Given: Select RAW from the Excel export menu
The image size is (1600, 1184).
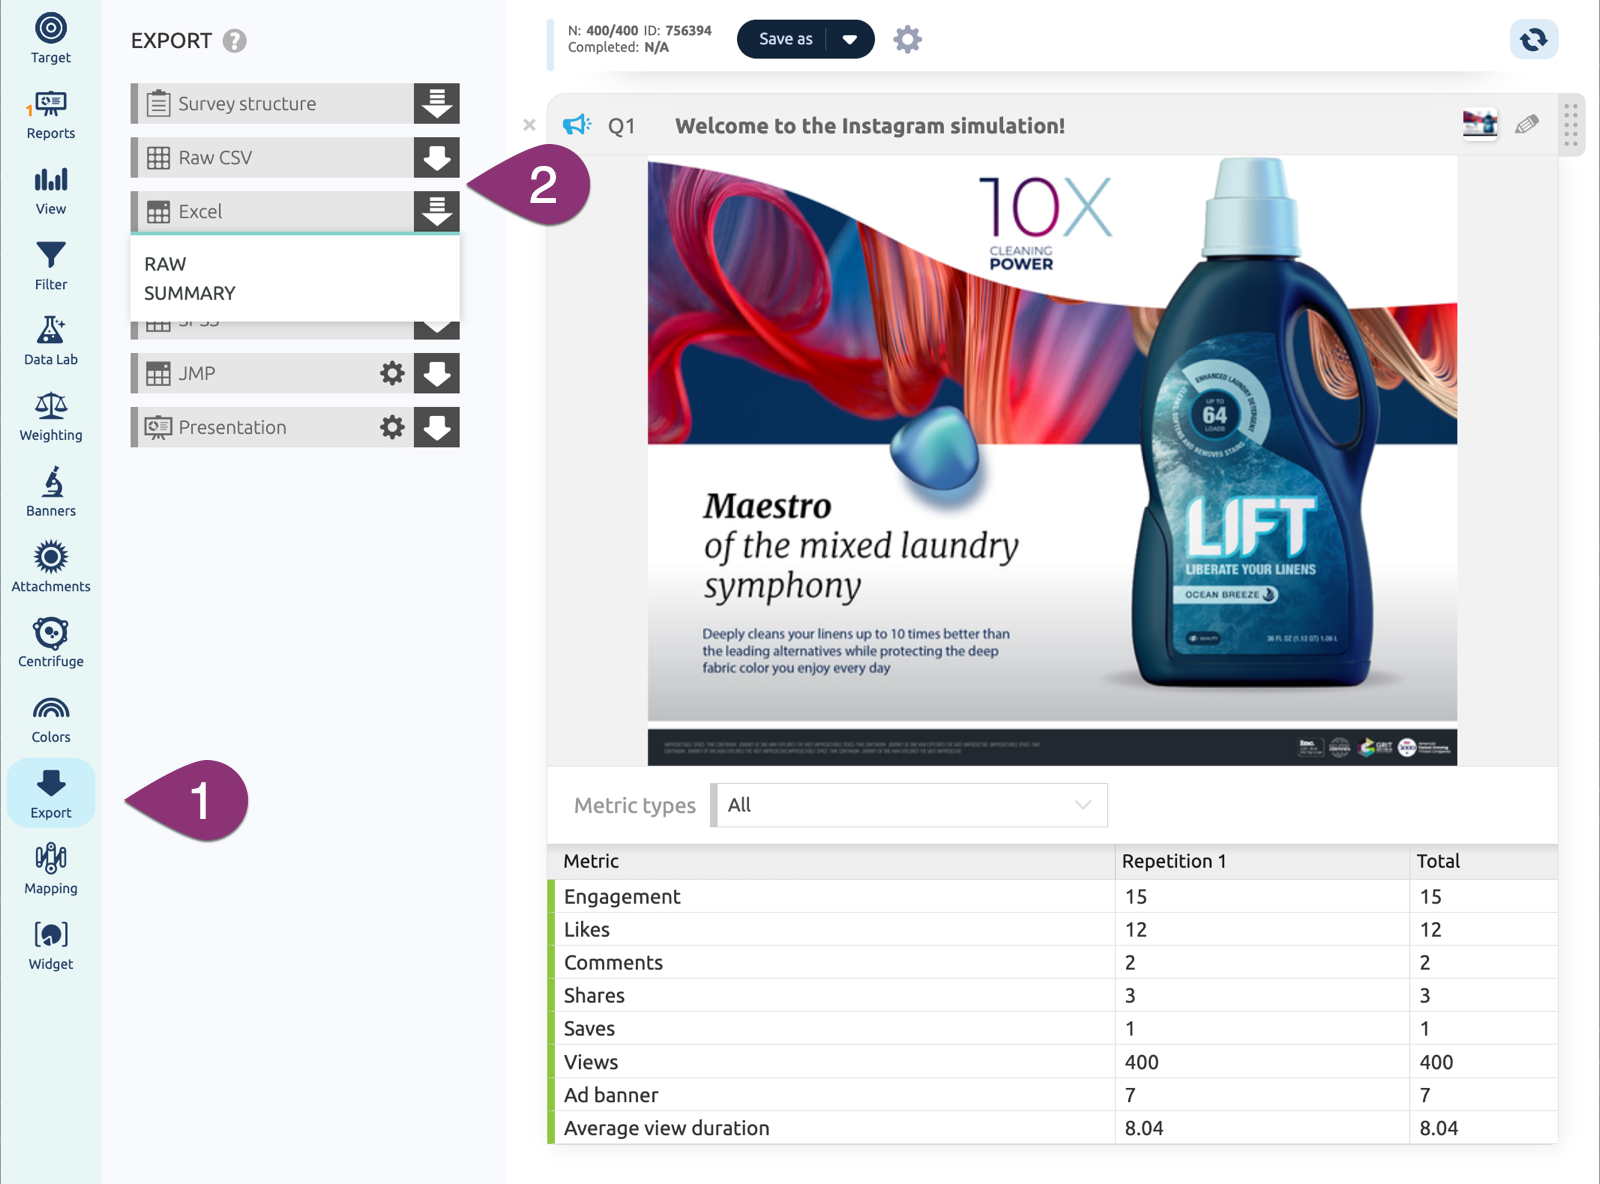Looking at the screenshot, I should coord(165,264).
